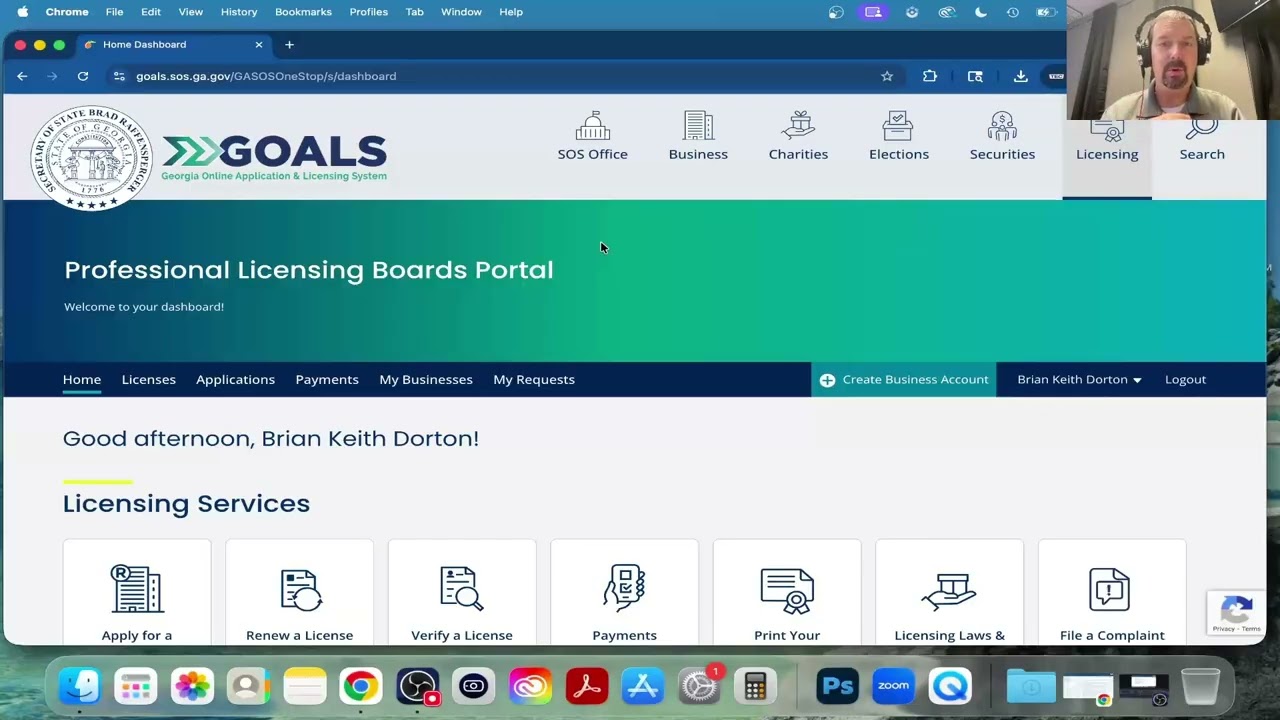Screen dimensions: 1280x720
Task: Open the App Store from the Dock
Action: point(643,686)
